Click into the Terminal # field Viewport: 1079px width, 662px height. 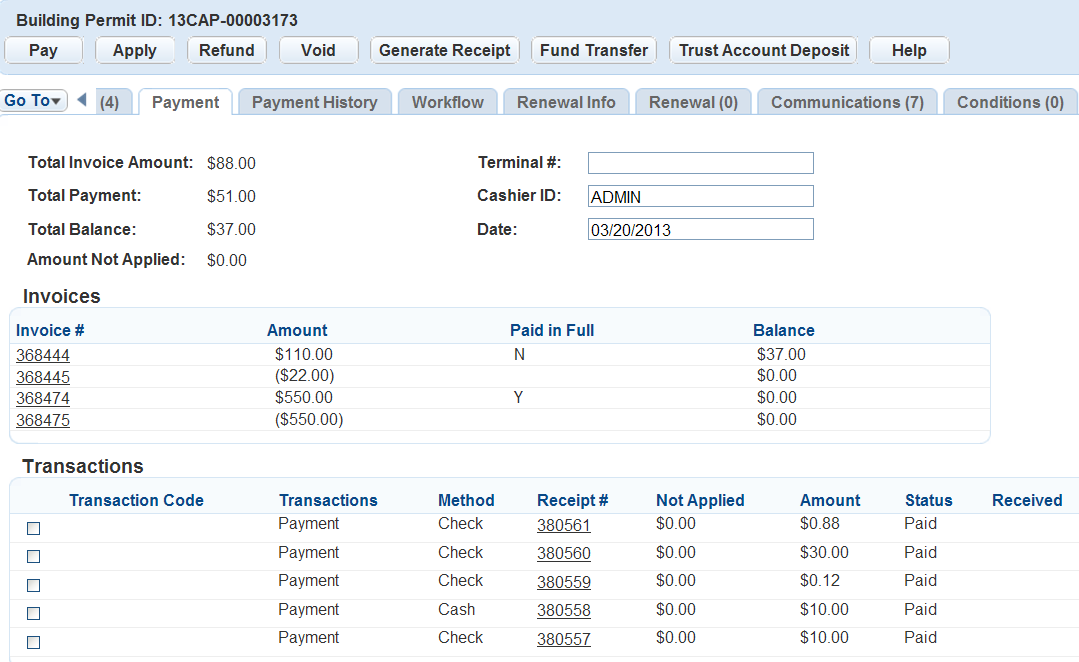click(x=700, y=163)
